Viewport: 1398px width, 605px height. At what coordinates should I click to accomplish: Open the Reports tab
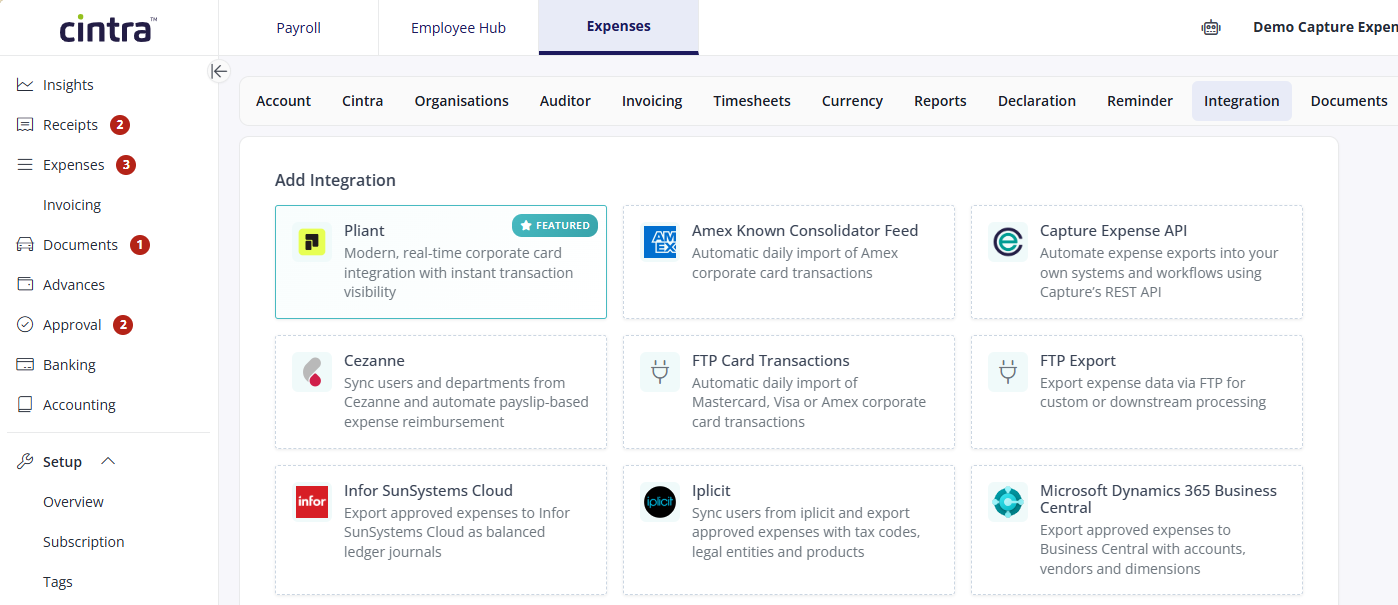[x=940, y=101]
